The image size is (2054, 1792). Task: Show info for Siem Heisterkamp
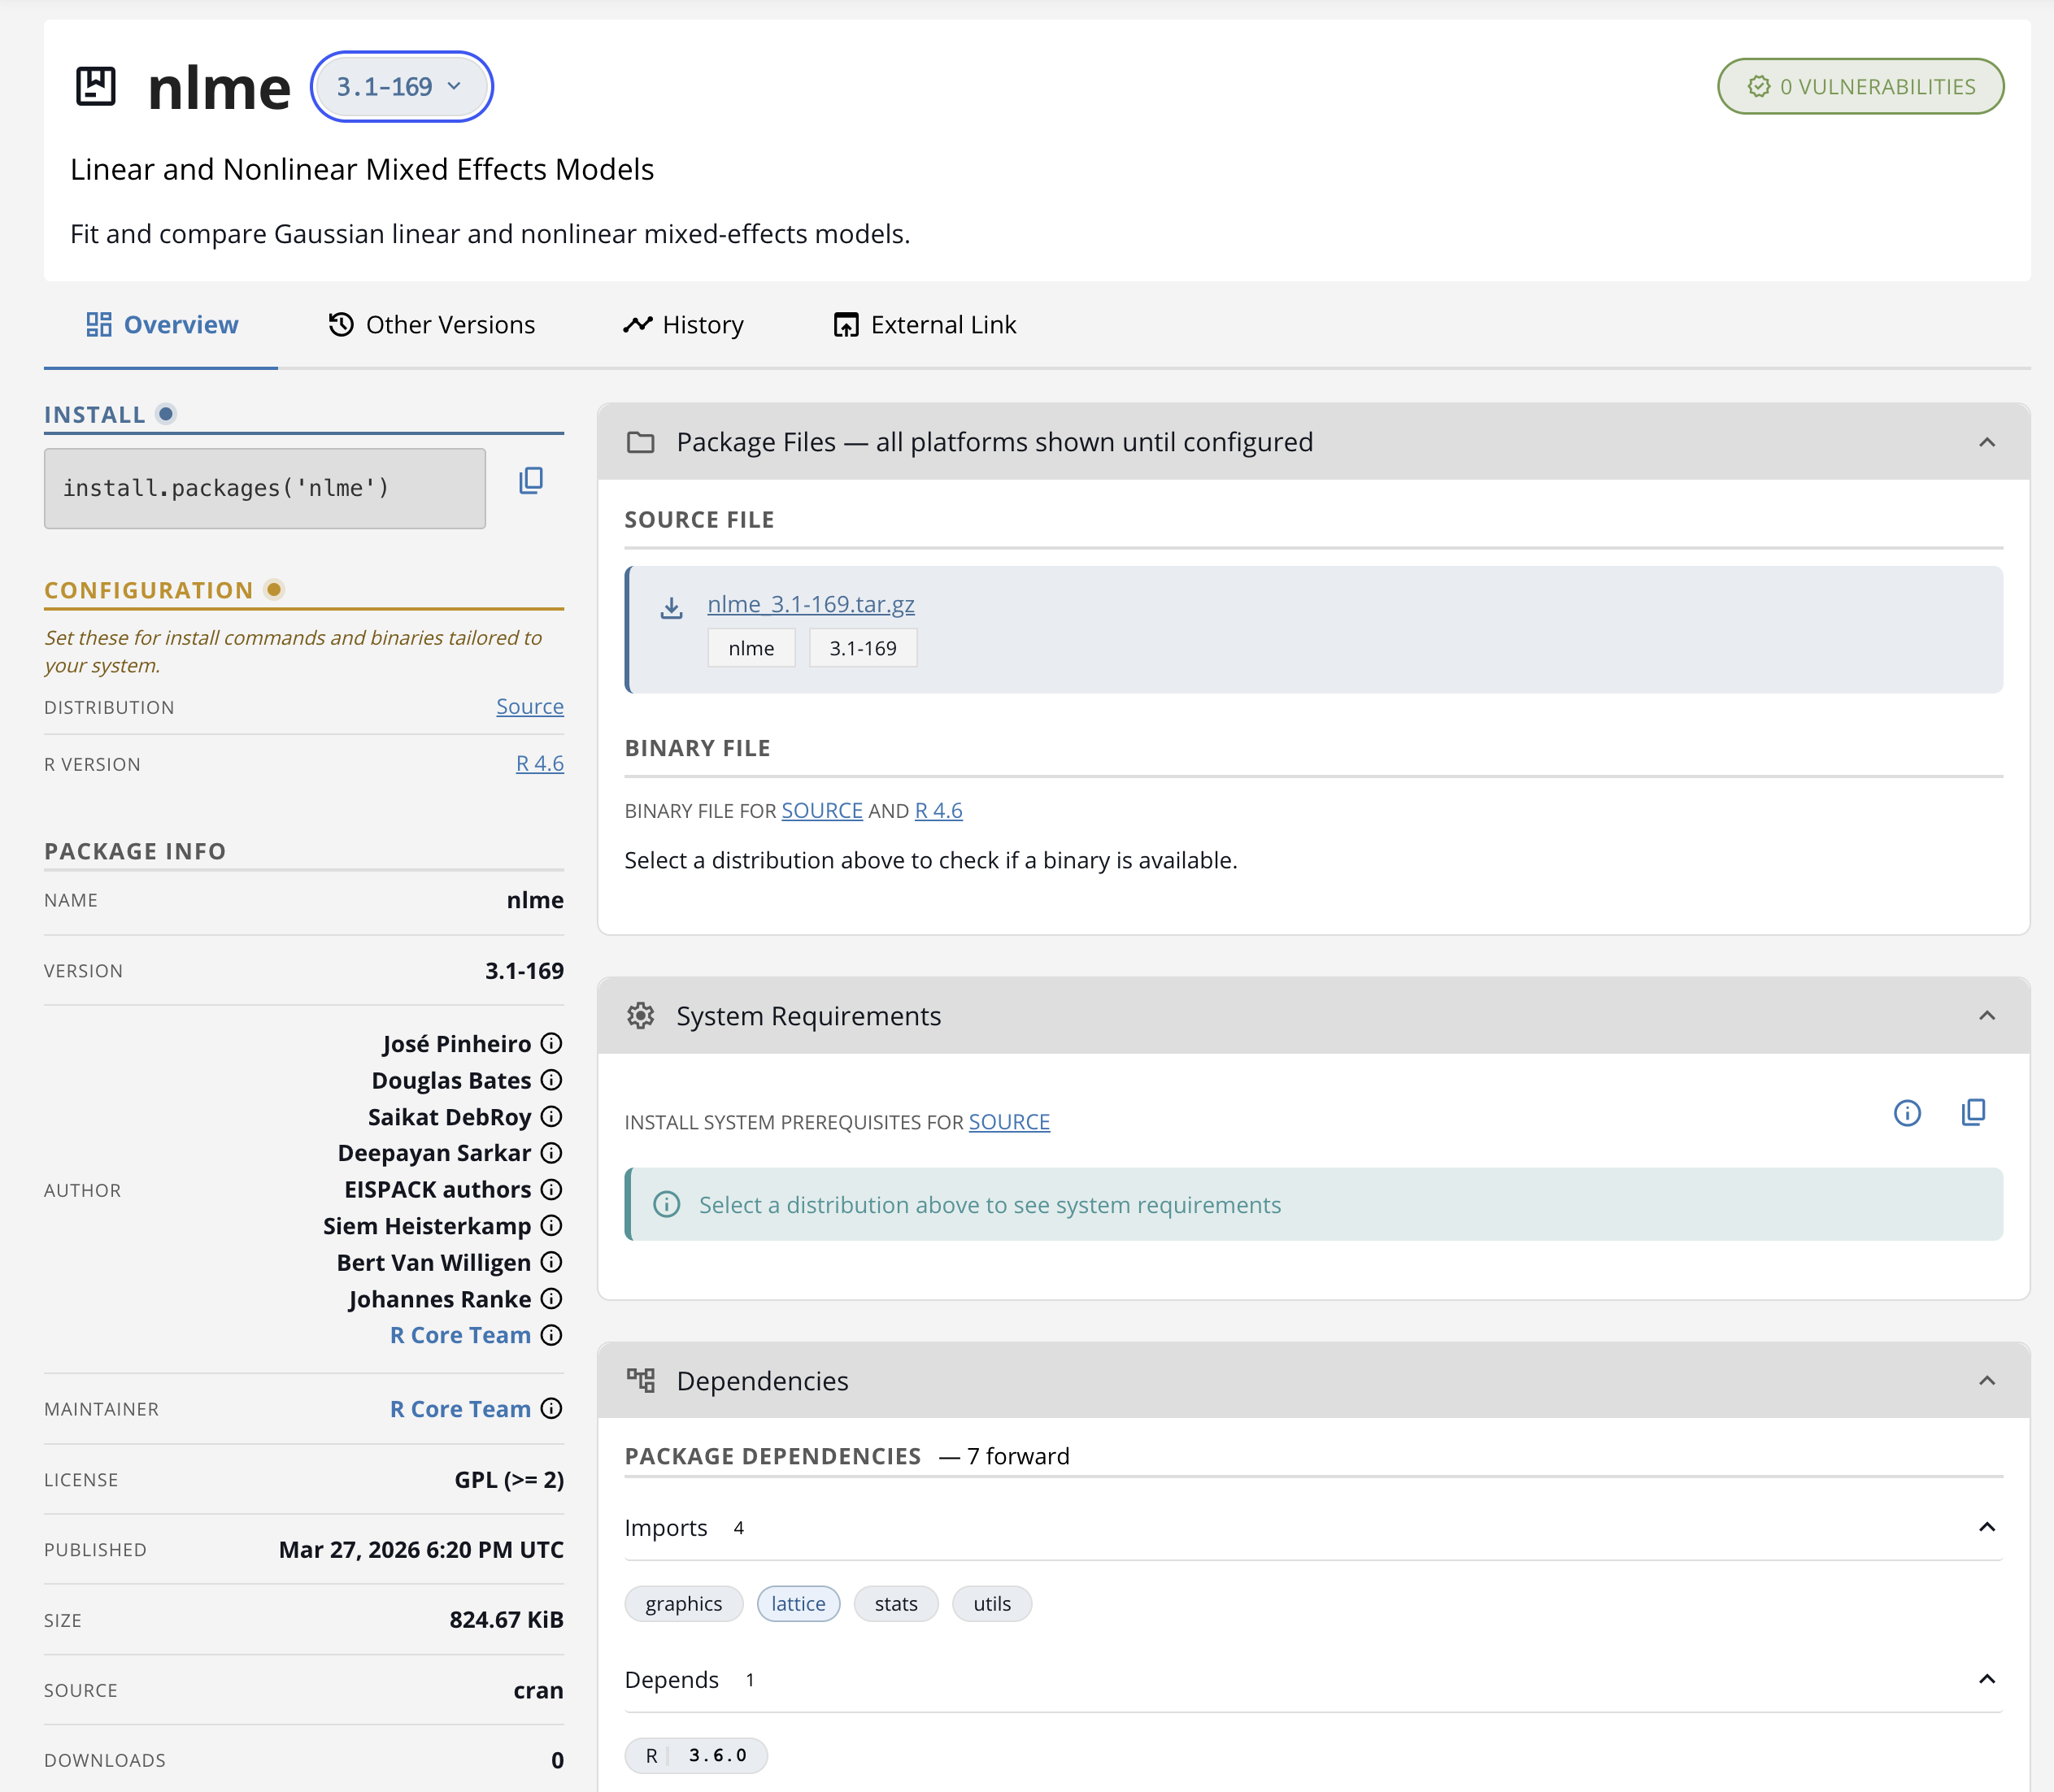click(x=552, y=1226)
